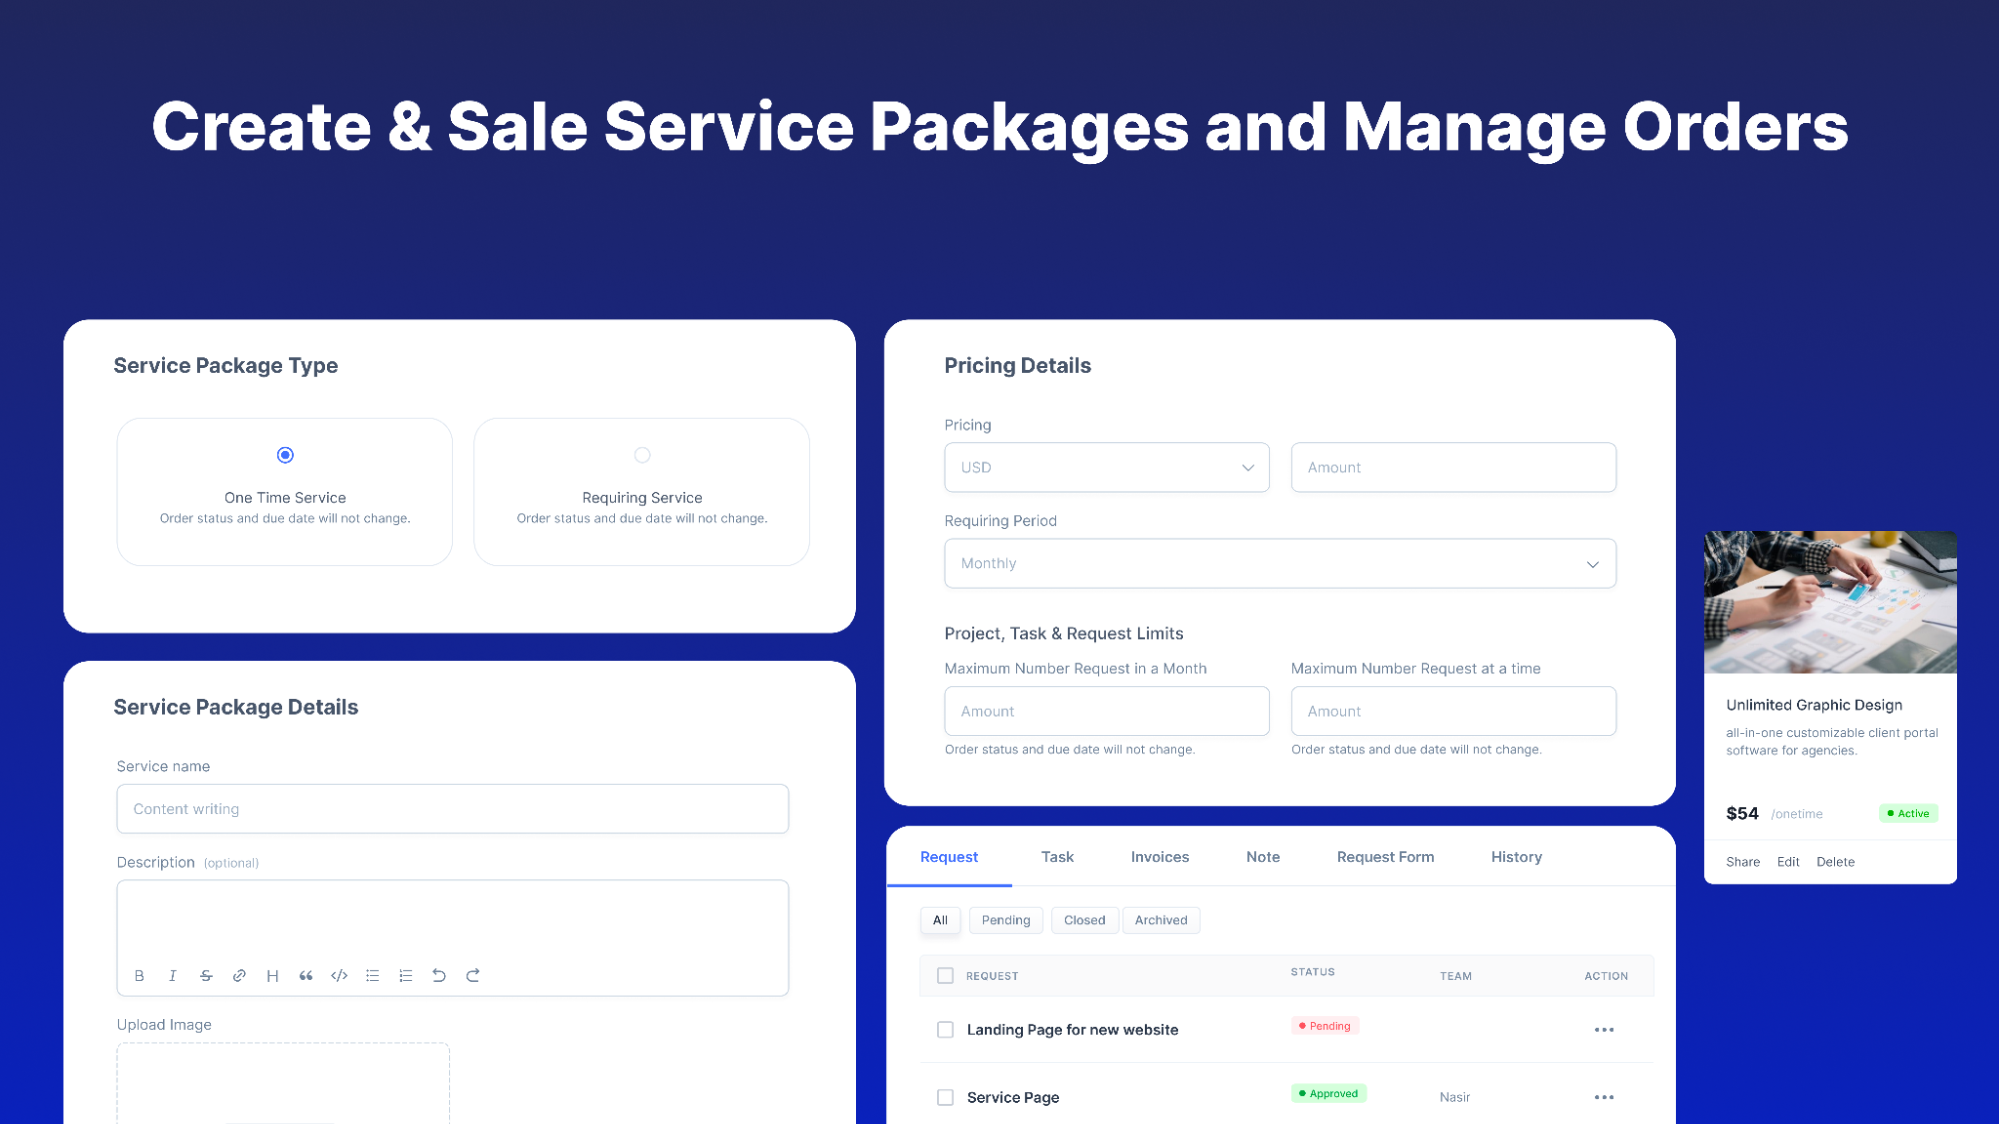
Task: Check the Service Page row checkbox
Action: [945, 1097]
